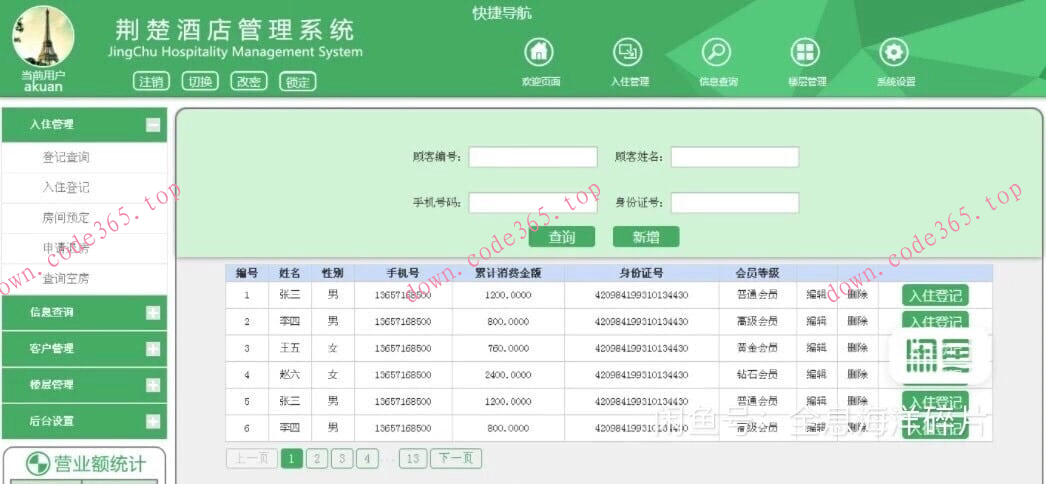This screenshot has width=1046, height=484.
Task: Open the 信息查询 magnifier icon
Action: [x=717, y=52]
